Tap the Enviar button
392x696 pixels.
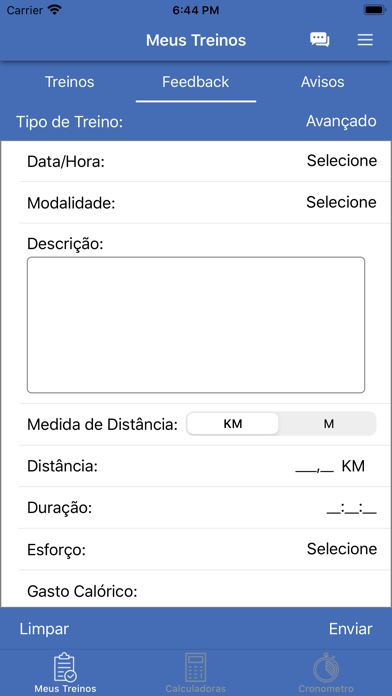pyautogui.click(x=351, y=629)
